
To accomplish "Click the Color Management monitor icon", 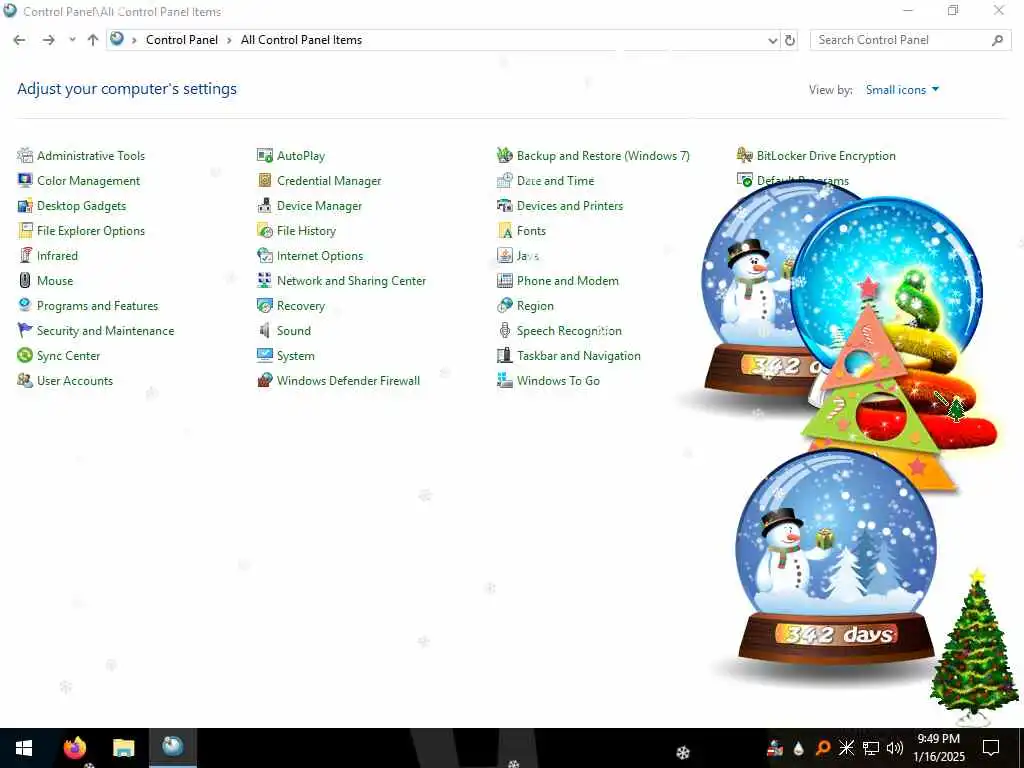I will point(25,180).
